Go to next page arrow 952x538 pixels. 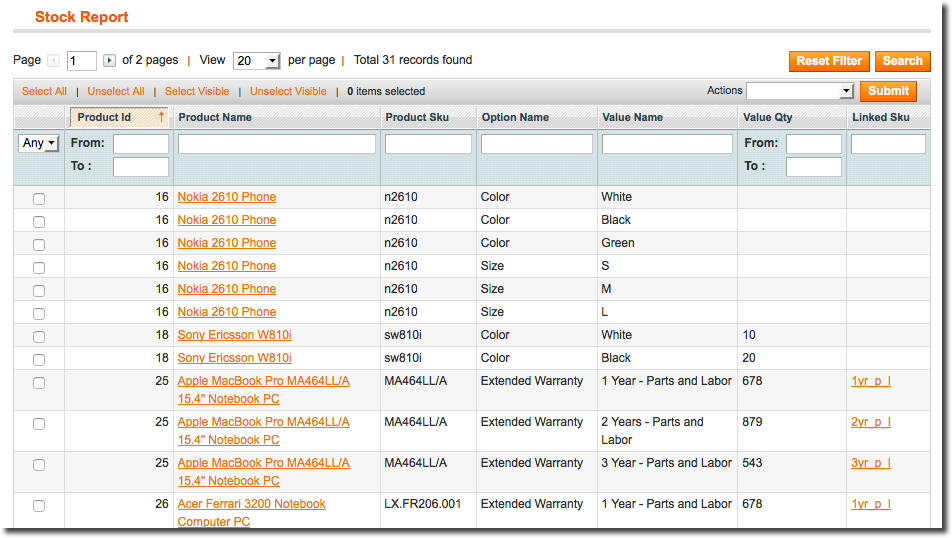(109, 61)
